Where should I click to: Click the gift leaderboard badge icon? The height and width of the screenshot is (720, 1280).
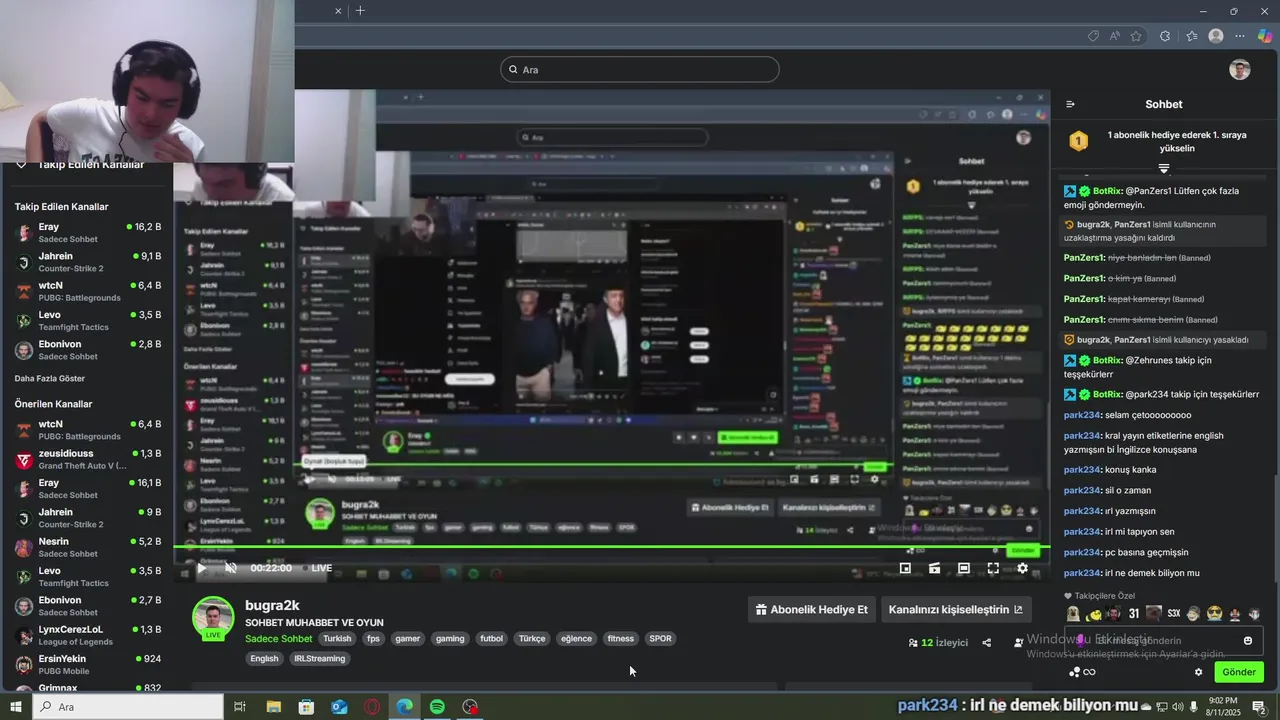pos(1078,141)
